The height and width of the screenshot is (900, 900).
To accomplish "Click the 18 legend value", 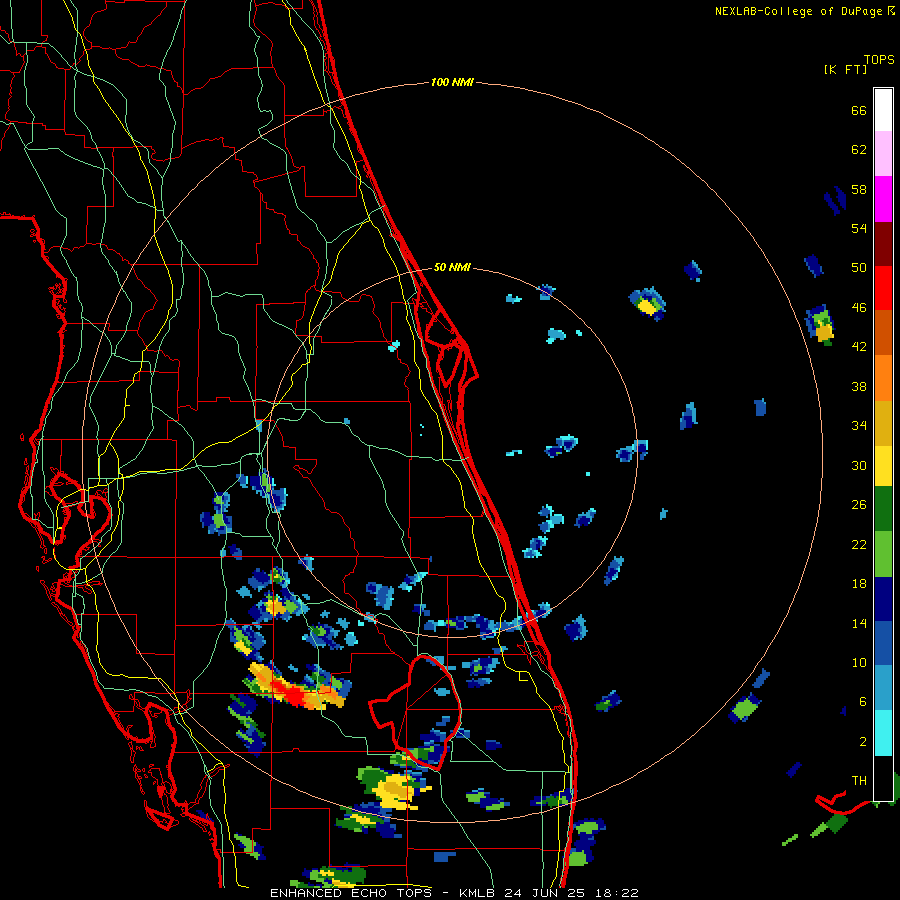I will (859, 584).
